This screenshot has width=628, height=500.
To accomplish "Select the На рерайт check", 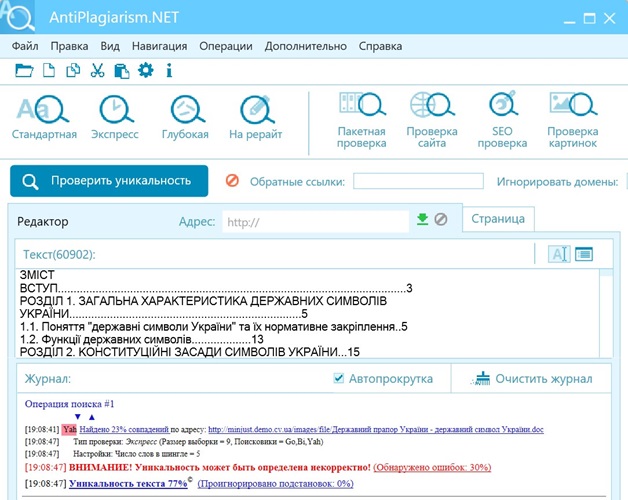I will pyautogui.click(x=256, y=117).
